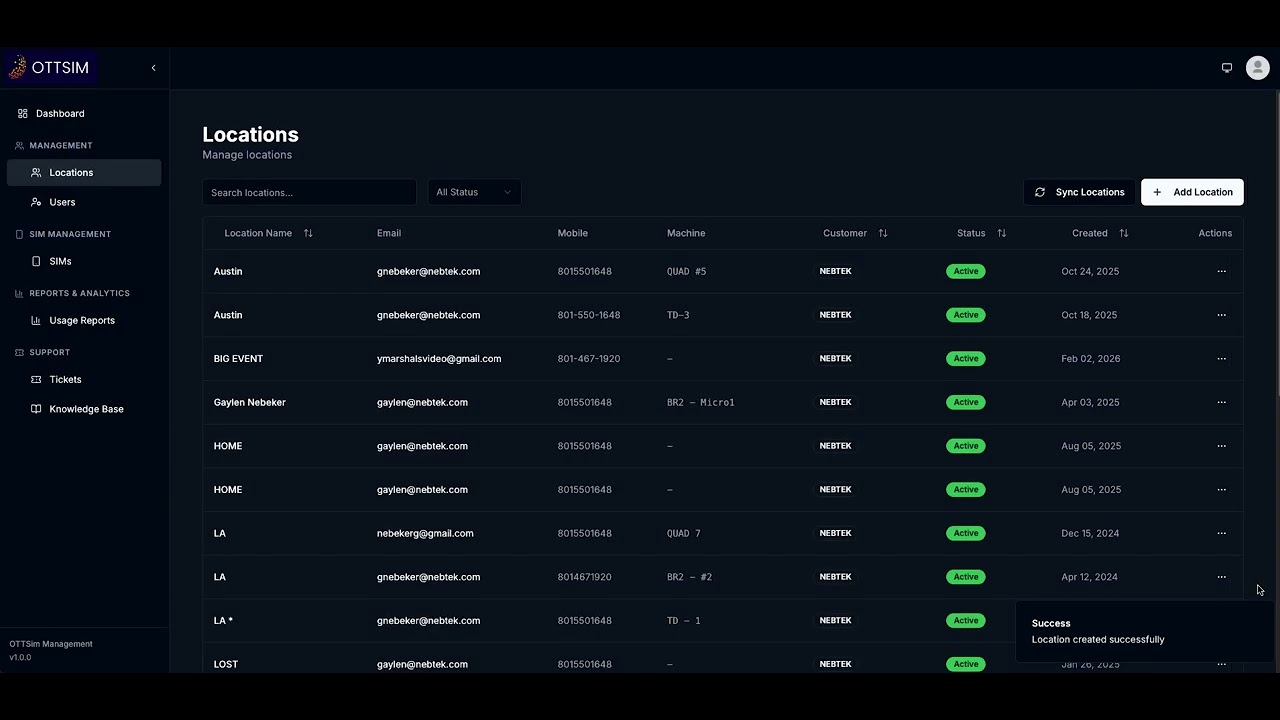The height and width of the screenshot is (720, 1280).
Task: Sort by Customer column arrows
Action: (883, 233)
